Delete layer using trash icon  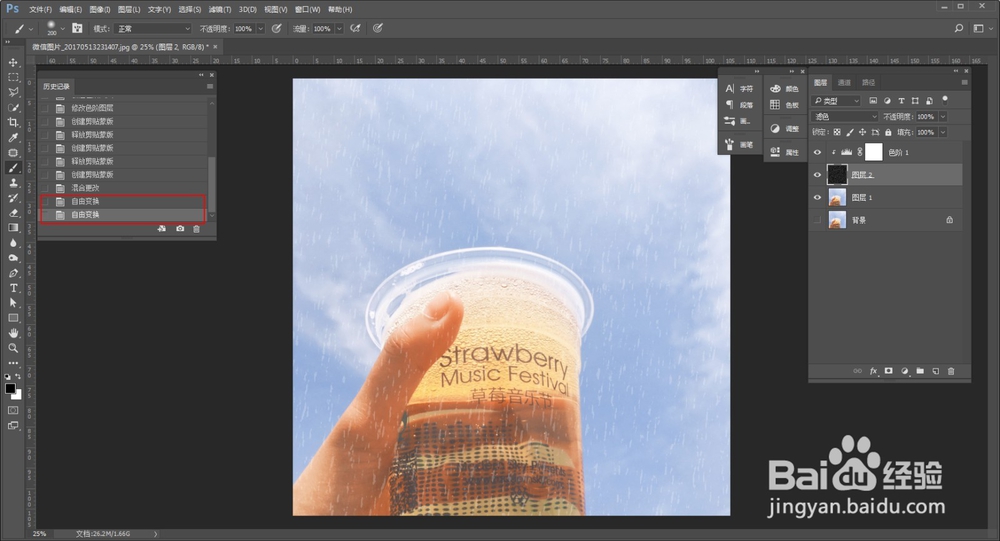pos(951,371)
